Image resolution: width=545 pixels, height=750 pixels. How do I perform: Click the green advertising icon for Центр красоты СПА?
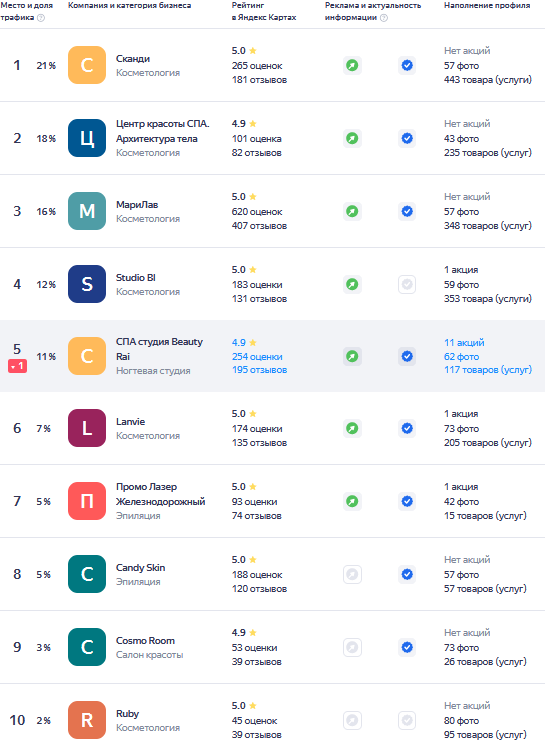(x=352, y=139)
